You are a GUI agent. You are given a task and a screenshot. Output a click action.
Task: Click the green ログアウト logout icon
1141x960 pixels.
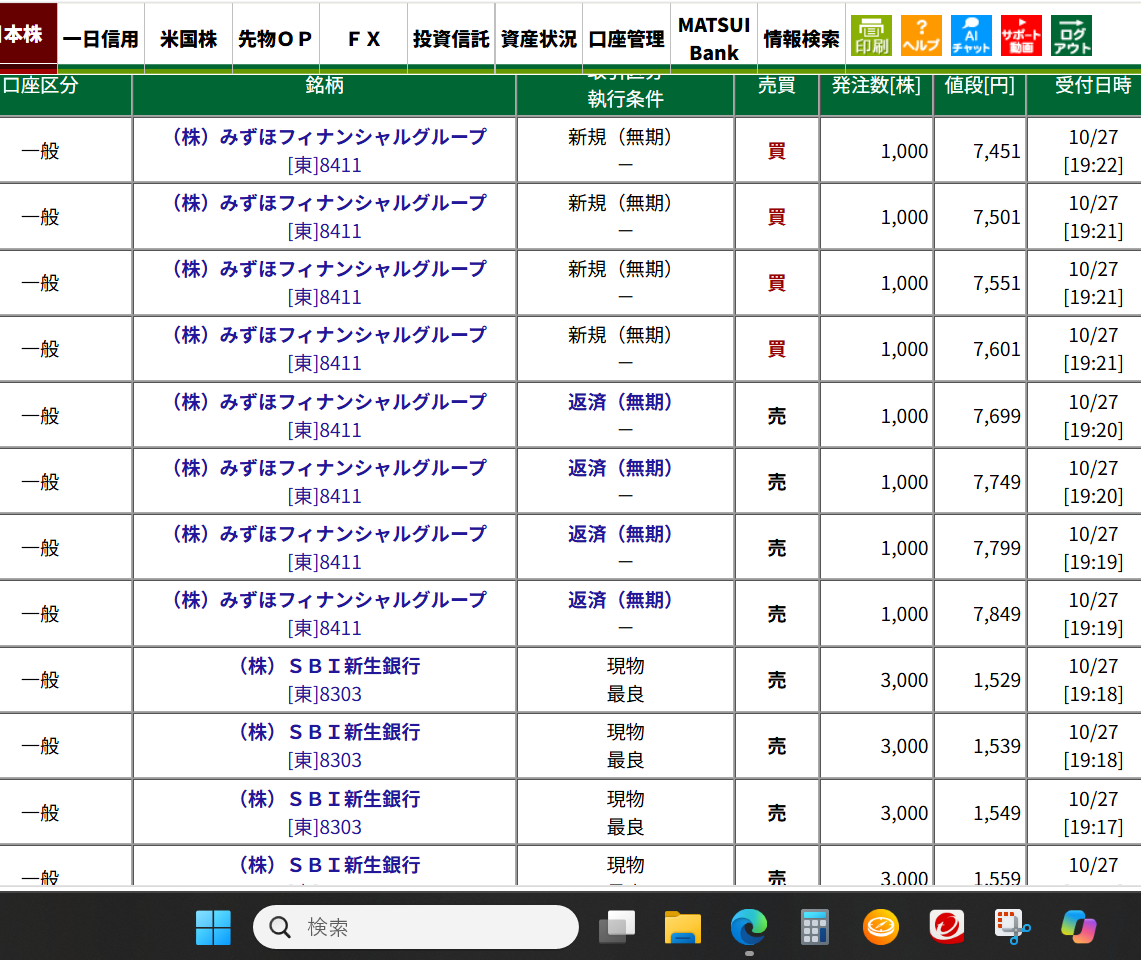coord(1072,36)
